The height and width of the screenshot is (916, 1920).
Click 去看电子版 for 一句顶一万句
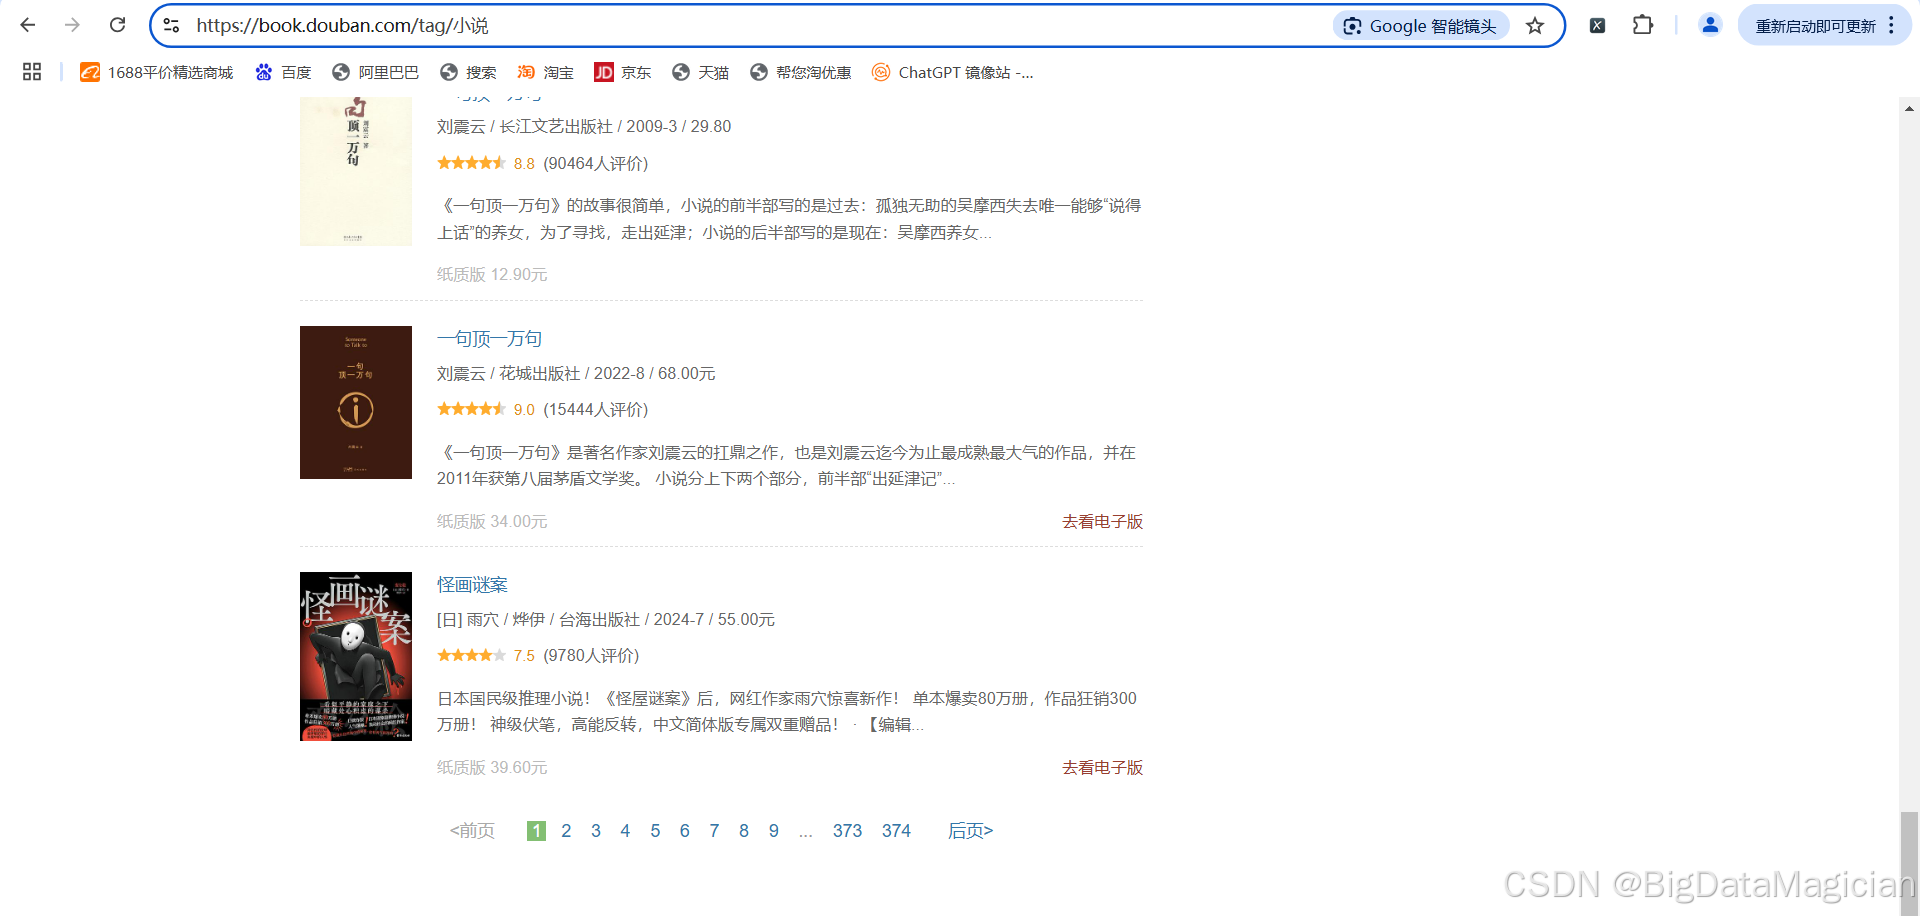pos(1102,521)
